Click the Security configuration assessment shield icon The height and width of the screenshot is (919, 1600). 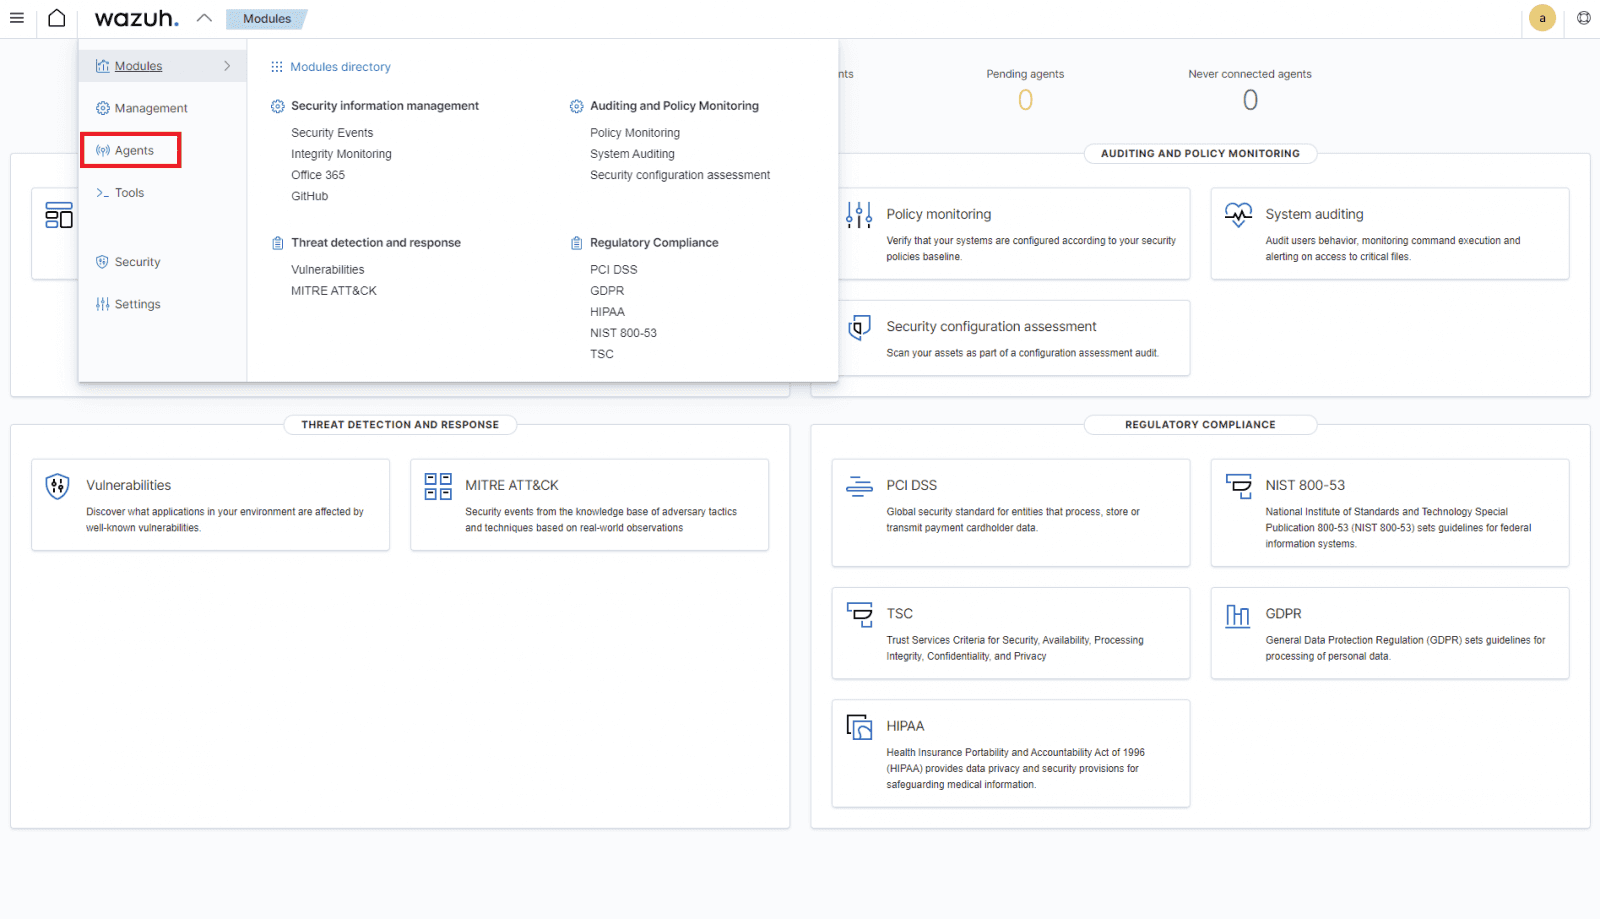pyautogui.click(x=859, y=327)
